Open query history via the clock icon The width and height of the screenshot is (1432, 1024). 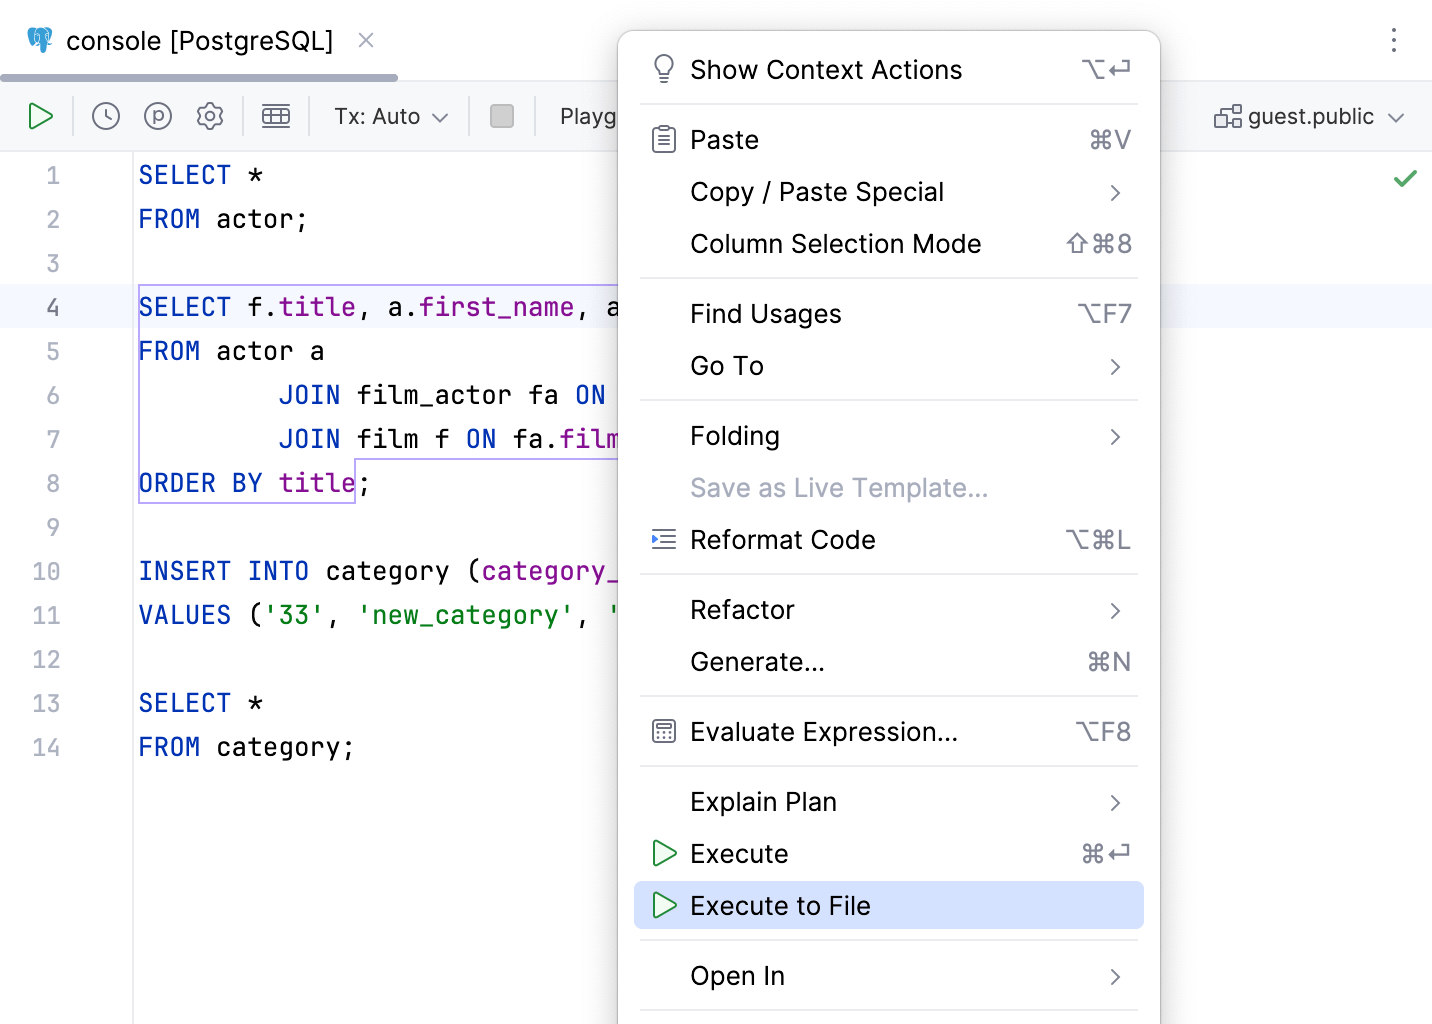pyautogui.click(x=106, y=116)
